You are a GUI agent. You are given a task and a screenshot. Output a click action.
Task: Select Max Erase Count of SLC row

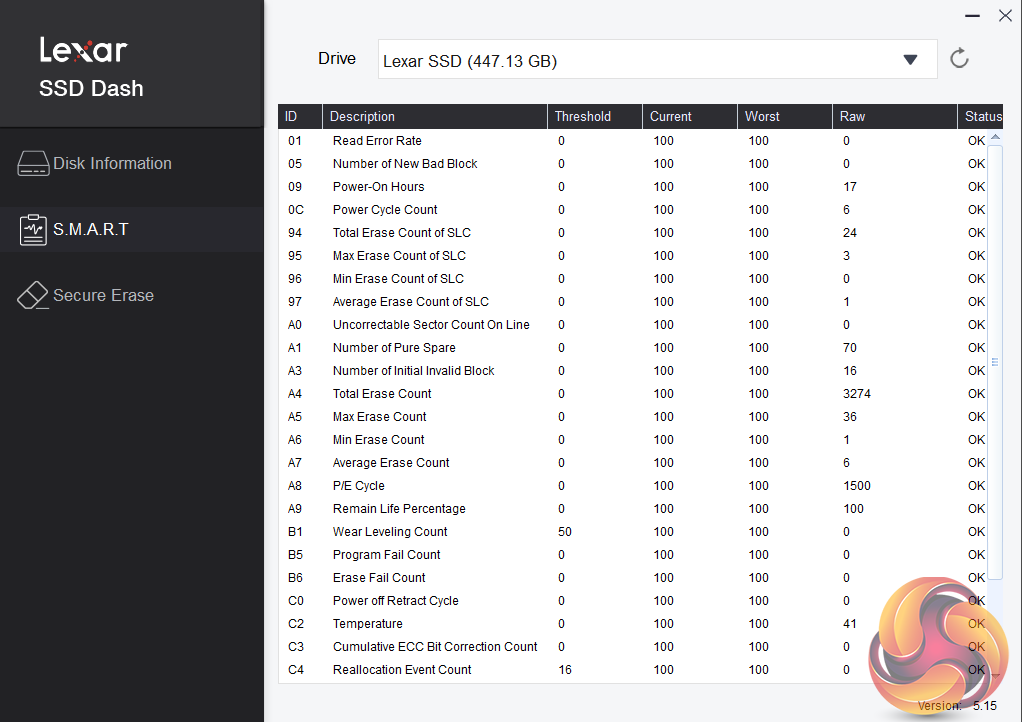click(633, 256)
